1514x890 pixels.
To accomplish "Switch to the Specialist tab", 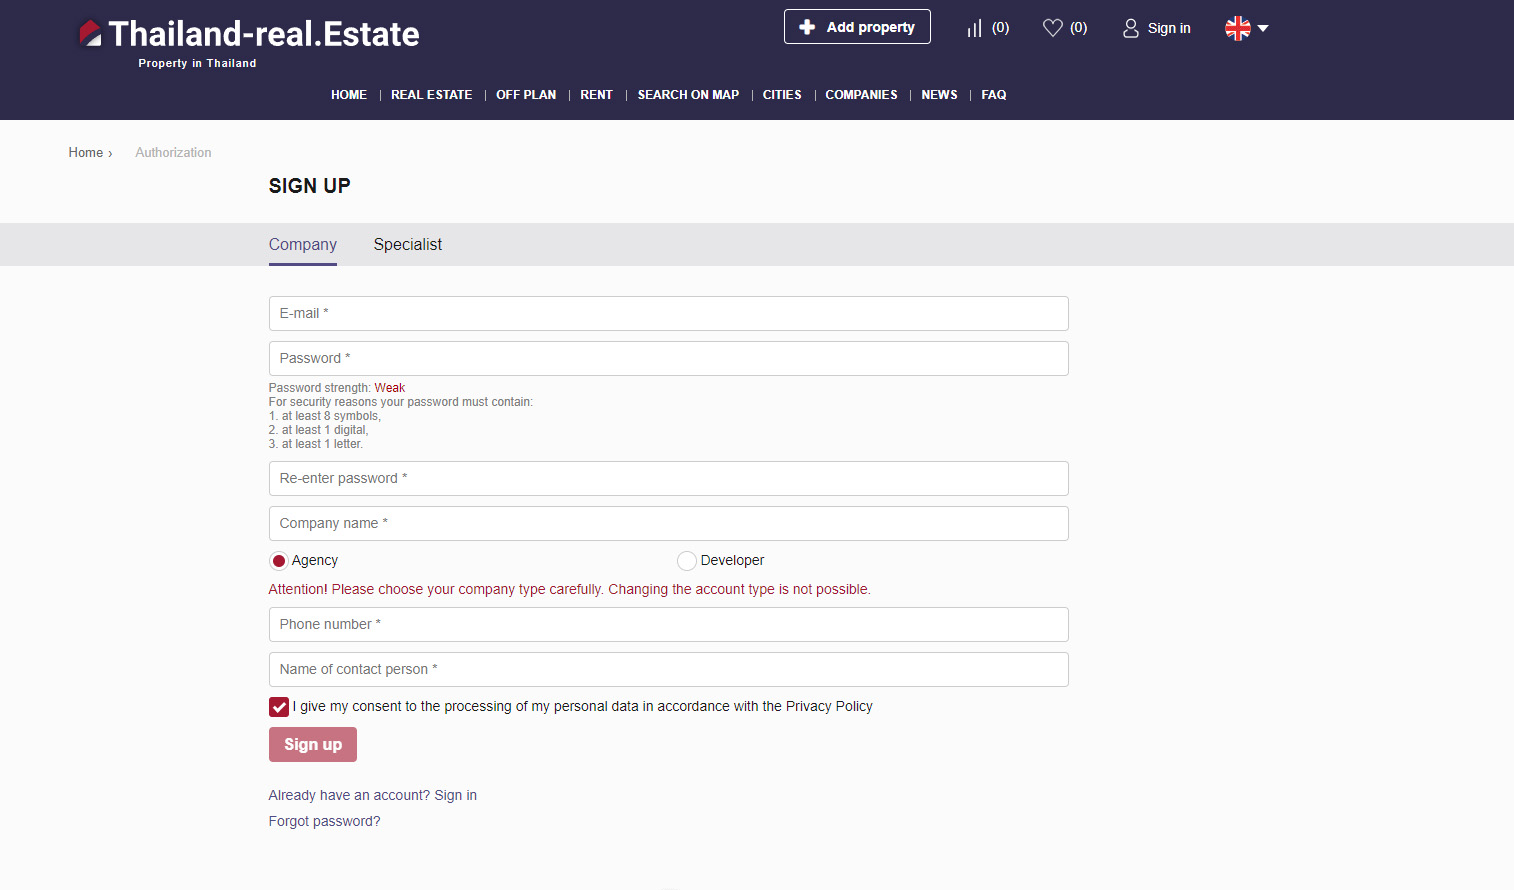I will [407, 245].
